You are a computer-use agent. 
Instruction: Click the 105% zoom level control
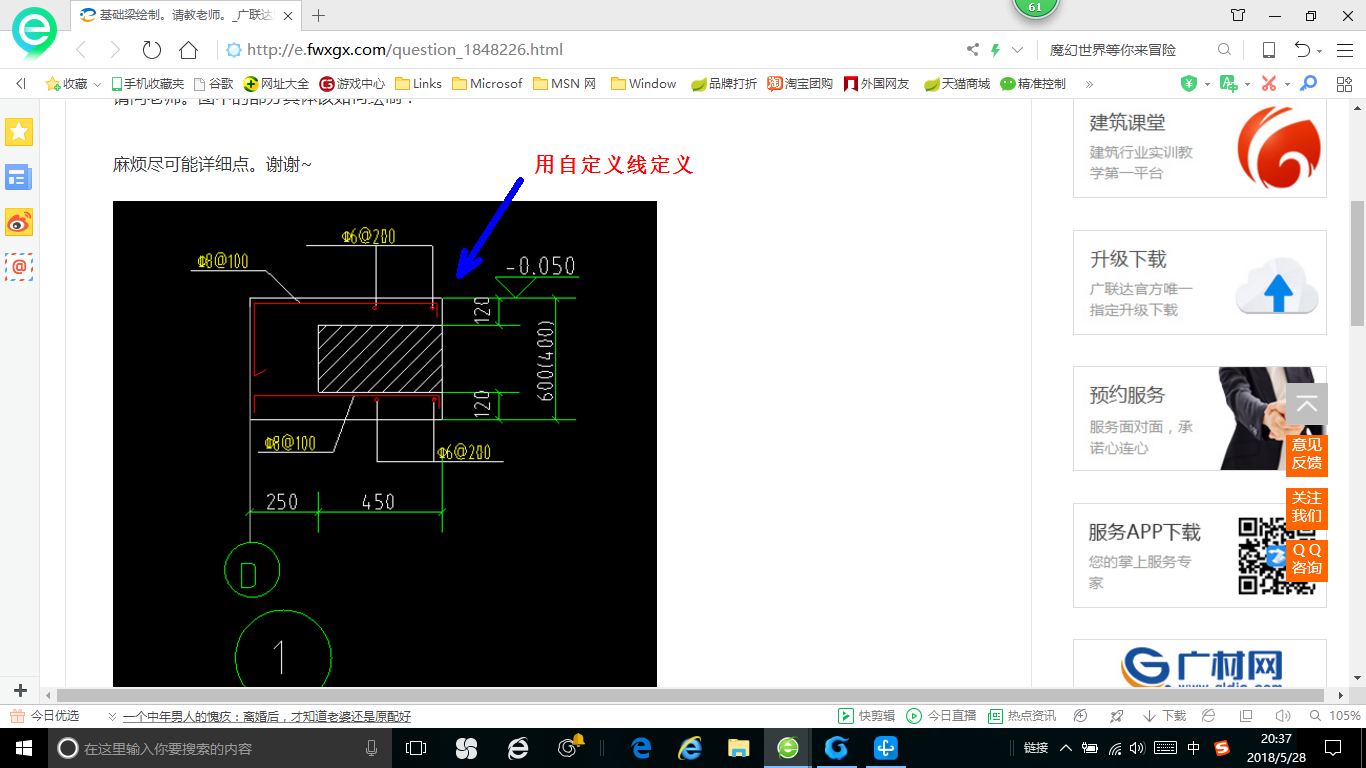1337,716
